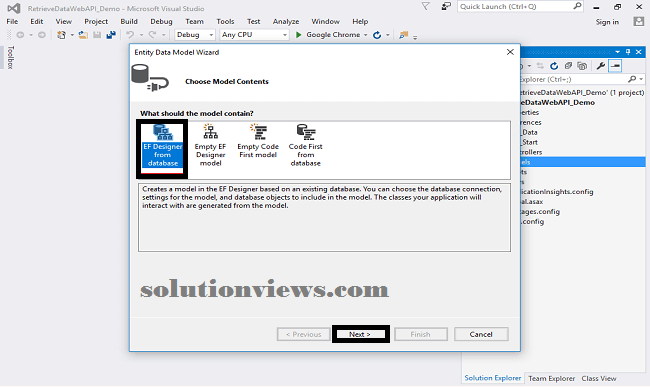Switch to the Team Explorer tab
This screenshot has width=650, height=387.
[551, 378]
